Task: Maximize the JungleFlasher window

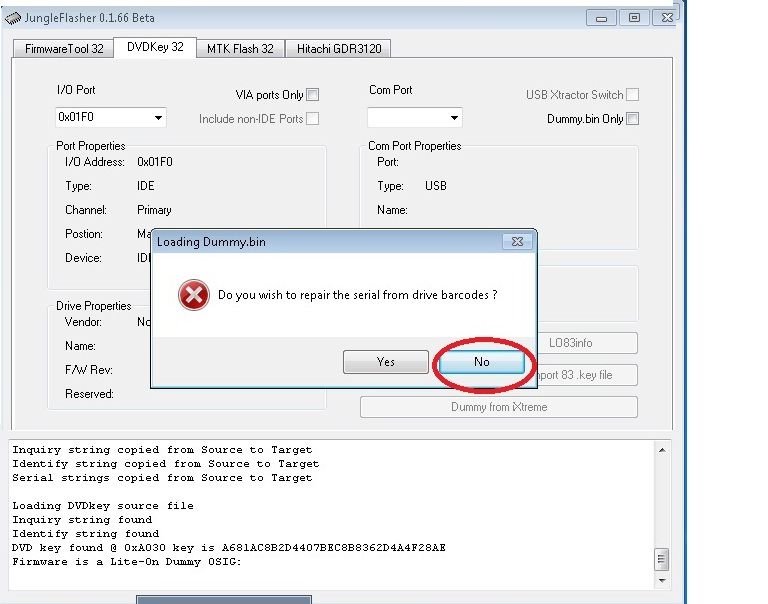Action: pos(633,18)
